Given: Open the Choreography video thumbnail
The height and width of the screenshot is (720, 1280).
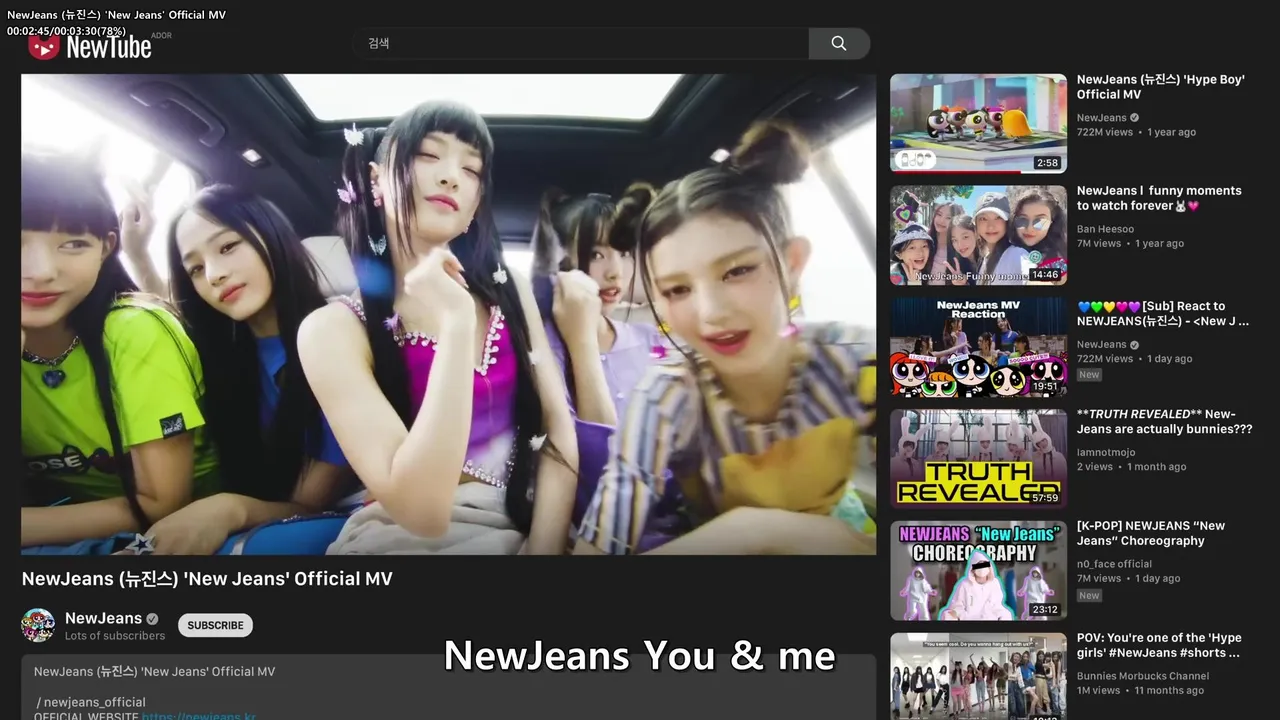Looking at the screenshot, I should (x=978, y=571).
